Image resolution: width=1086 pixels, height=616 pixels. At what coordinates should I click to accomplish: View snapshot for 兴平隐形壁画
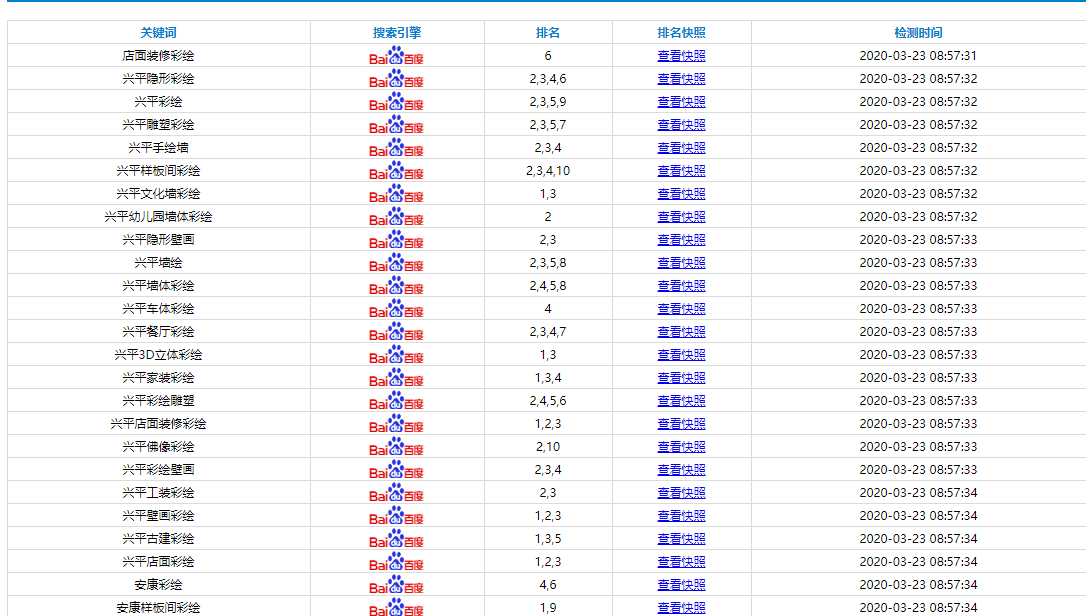tap(682, 240)
